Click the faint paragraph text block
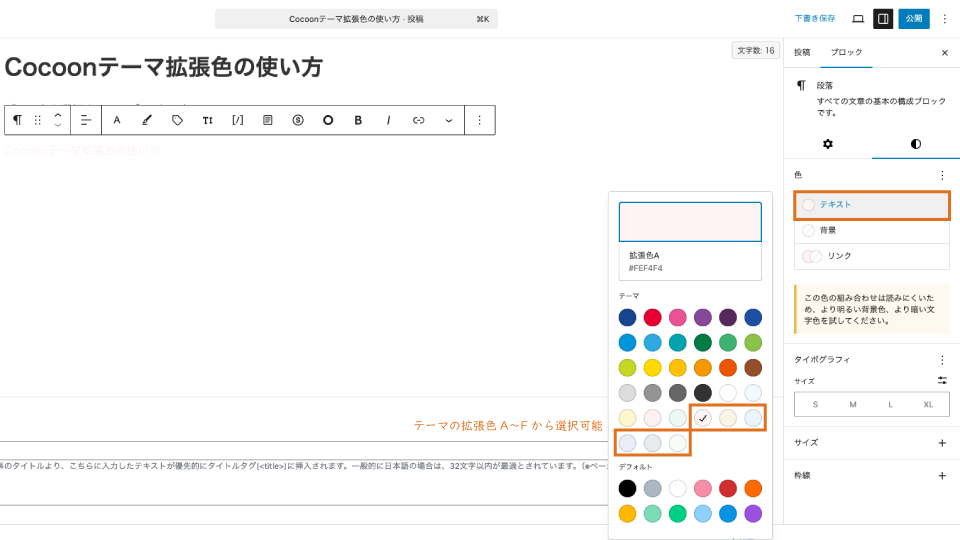The height and width of the screenshot is (540, 960). [x=82, y=151]
